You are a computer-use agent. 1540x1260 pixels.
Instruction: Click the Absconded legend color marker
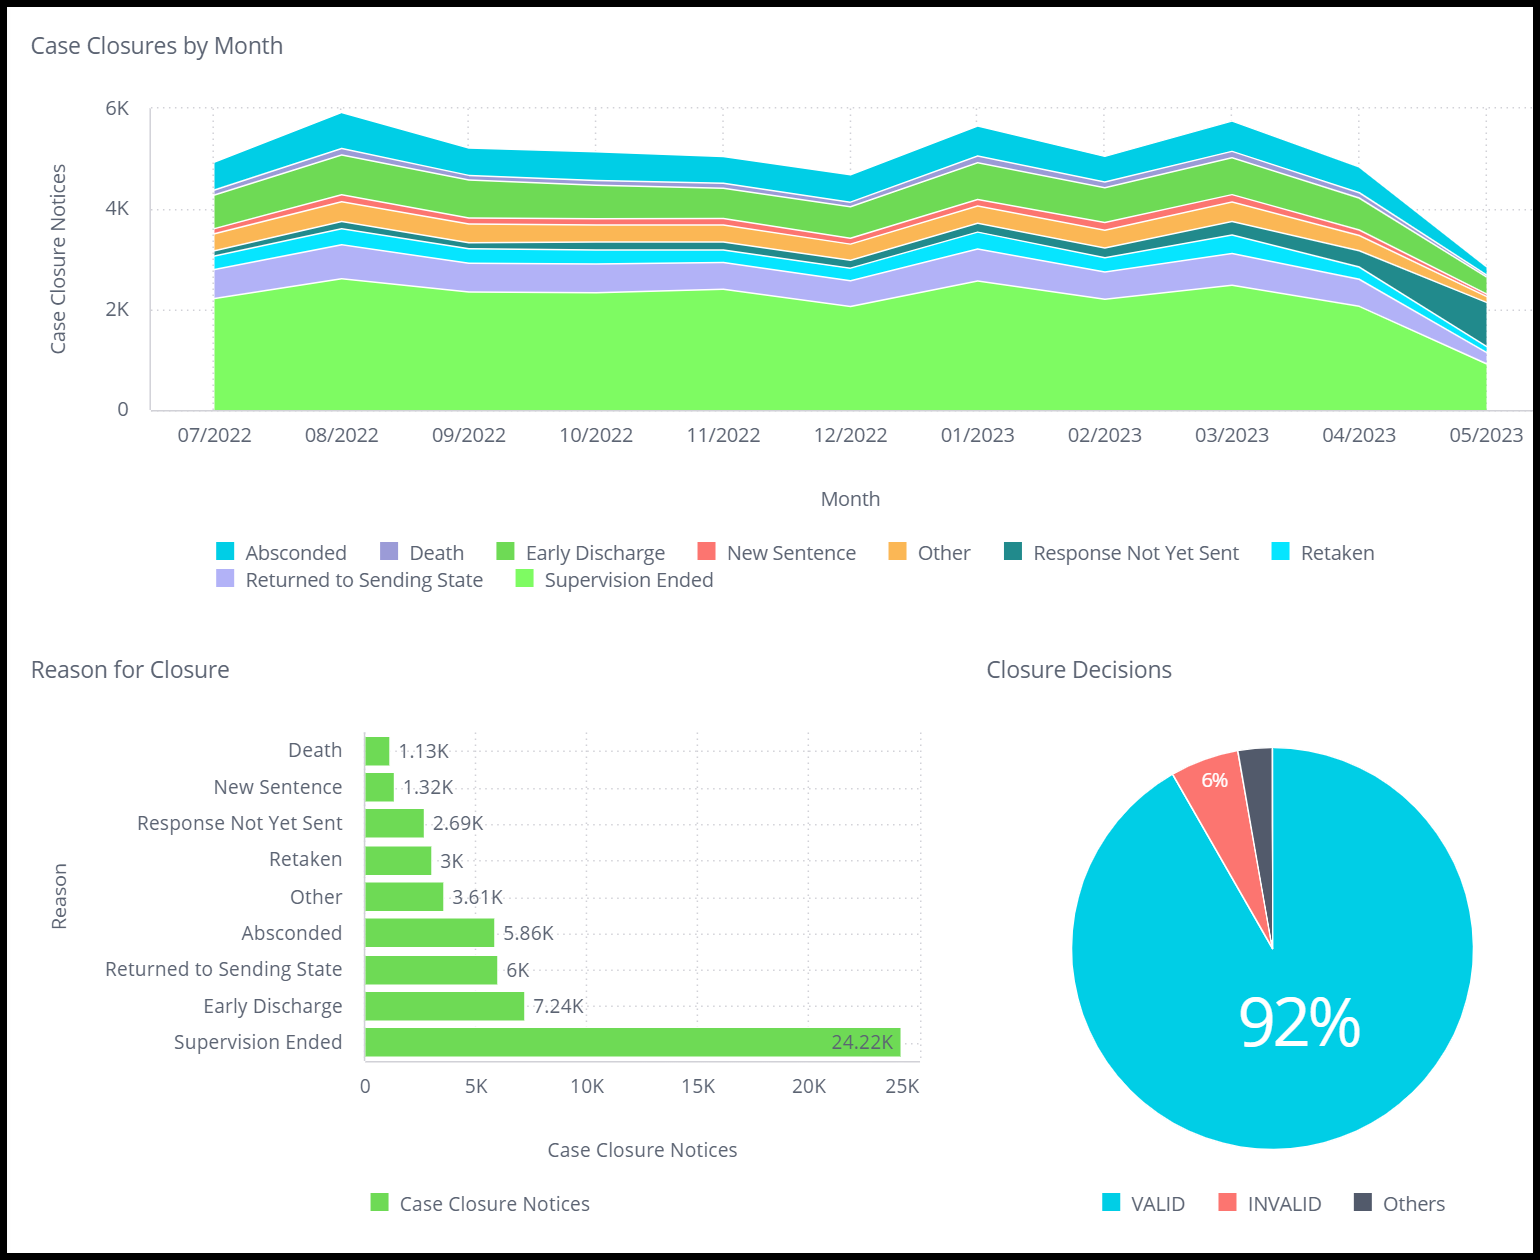tap(224, 552)
